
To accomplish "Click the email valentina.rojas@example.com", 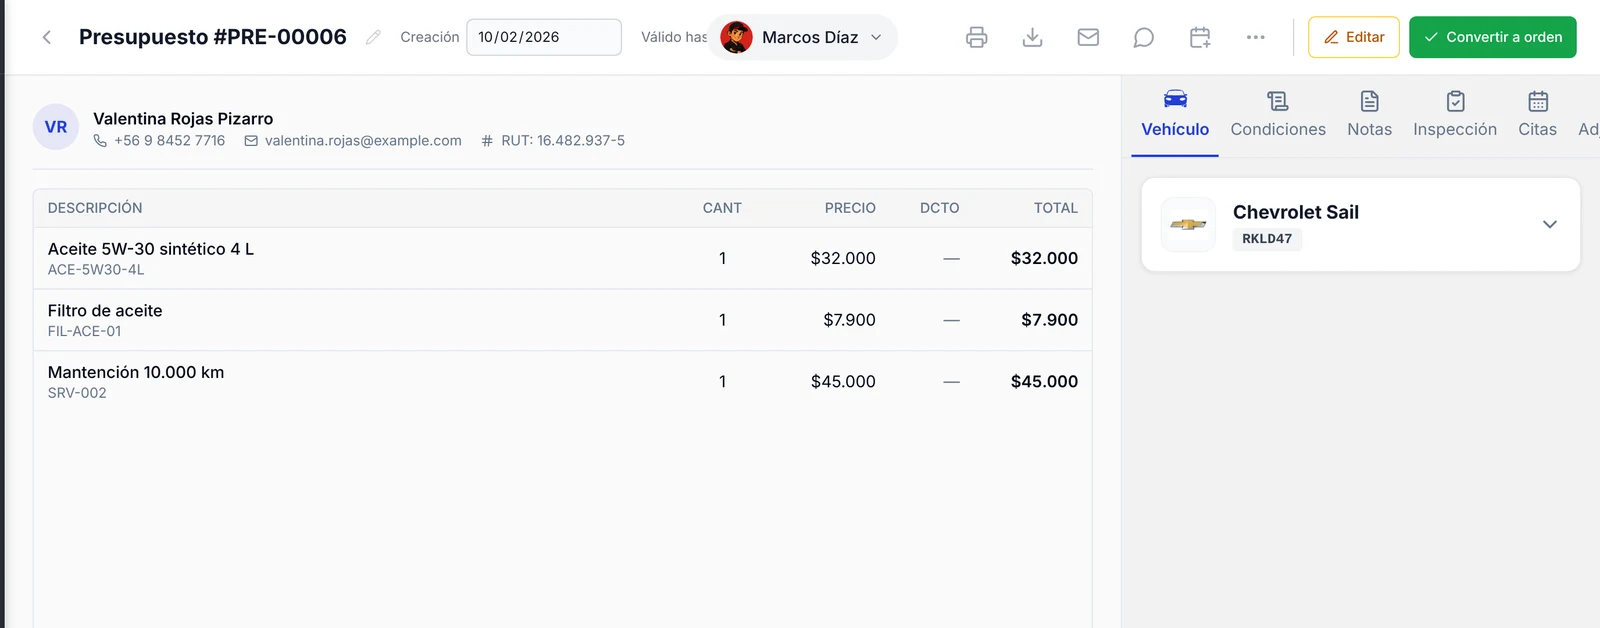I will click(363, 141).
